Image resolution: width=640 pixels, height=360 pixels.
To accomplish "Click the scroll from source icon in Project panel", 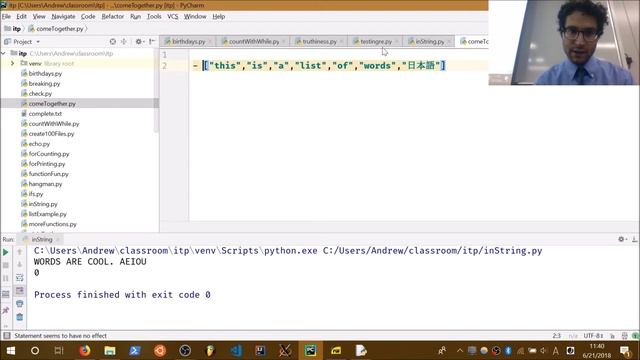I will [x=113, y=42].
